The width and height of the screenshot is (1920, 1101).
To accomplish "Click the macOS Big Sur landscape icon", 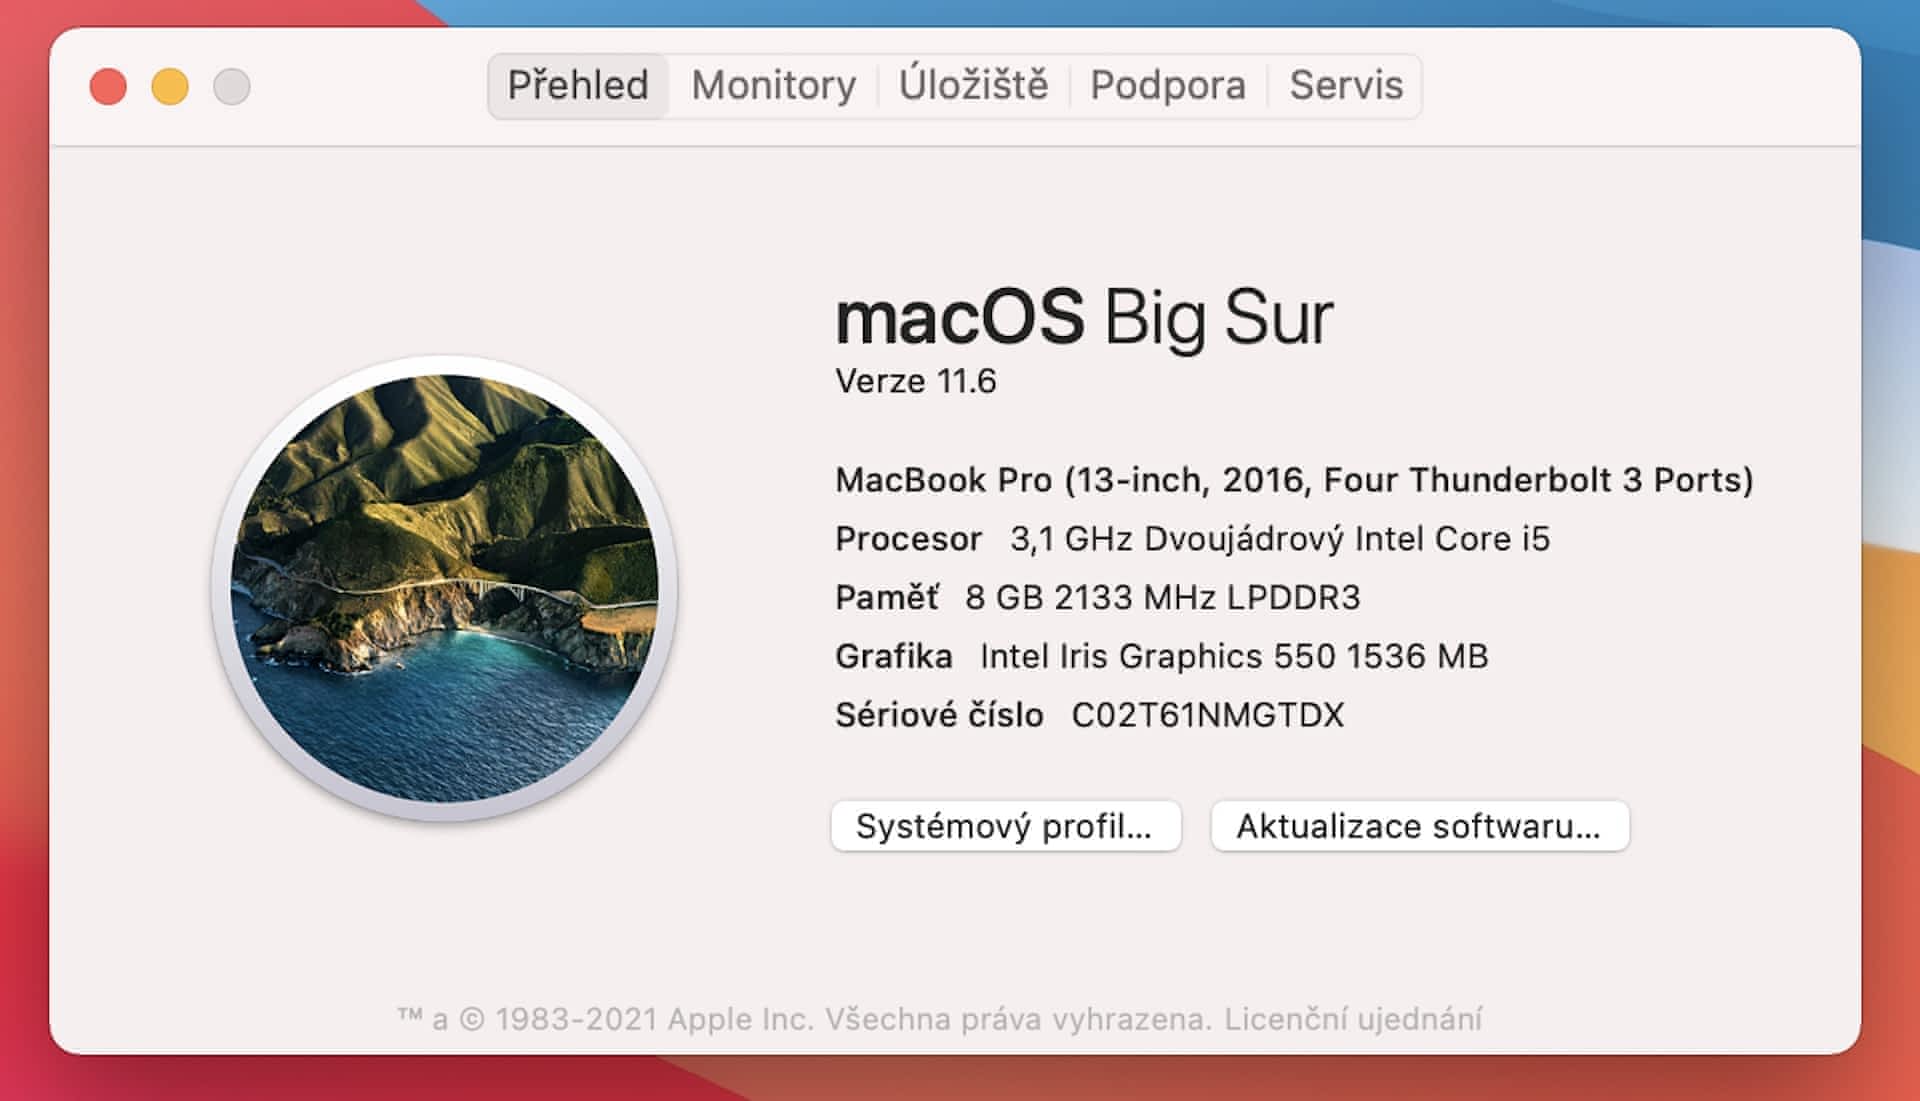I will 444,588.
